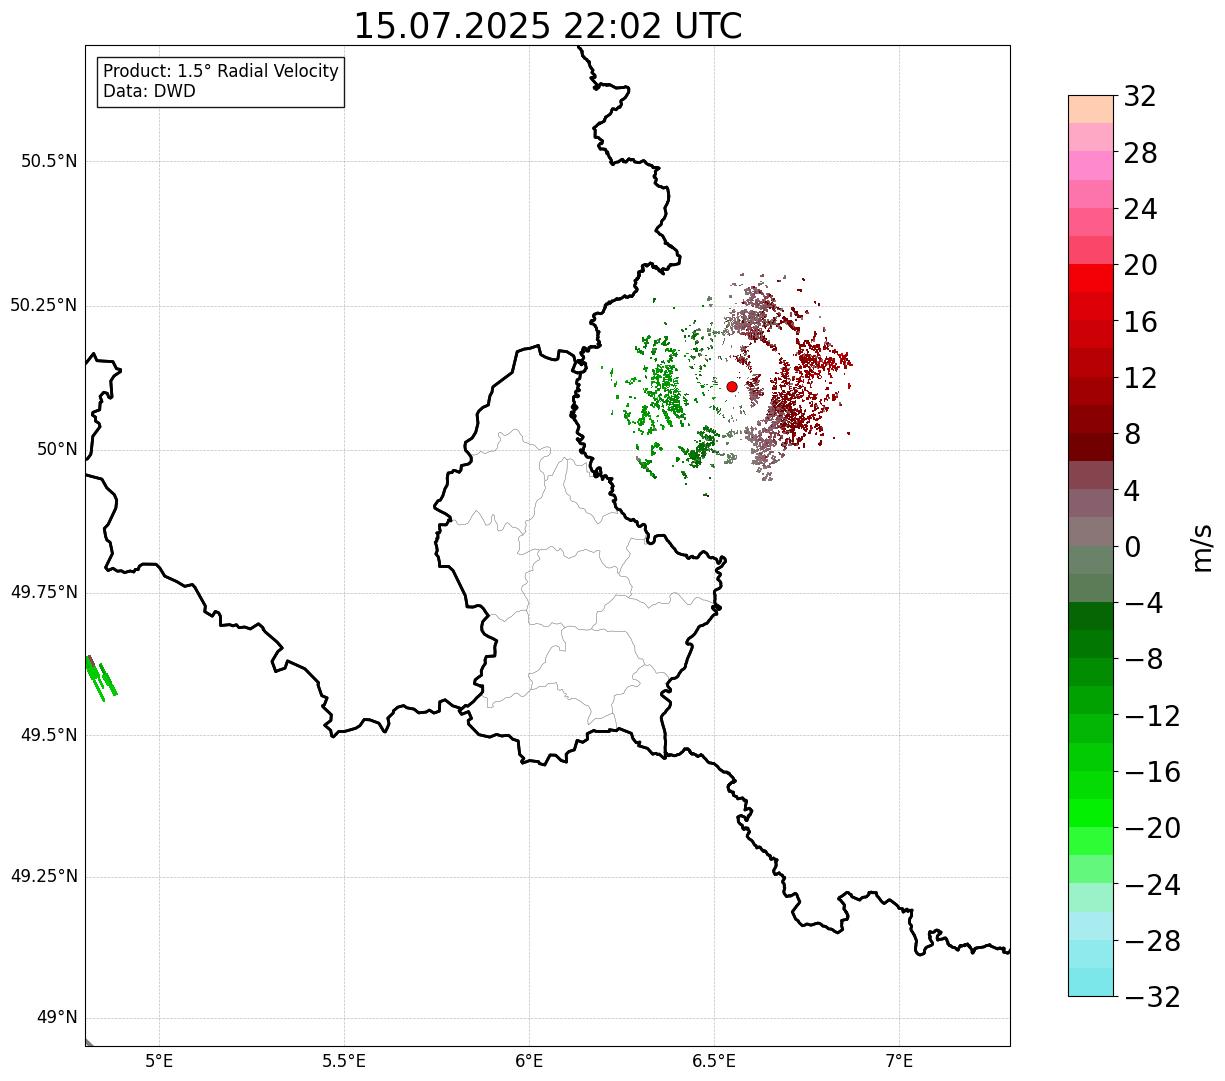Click the 50.5°N latitude label
This screenshot has width=1225, height=1081.
[49, 161]
